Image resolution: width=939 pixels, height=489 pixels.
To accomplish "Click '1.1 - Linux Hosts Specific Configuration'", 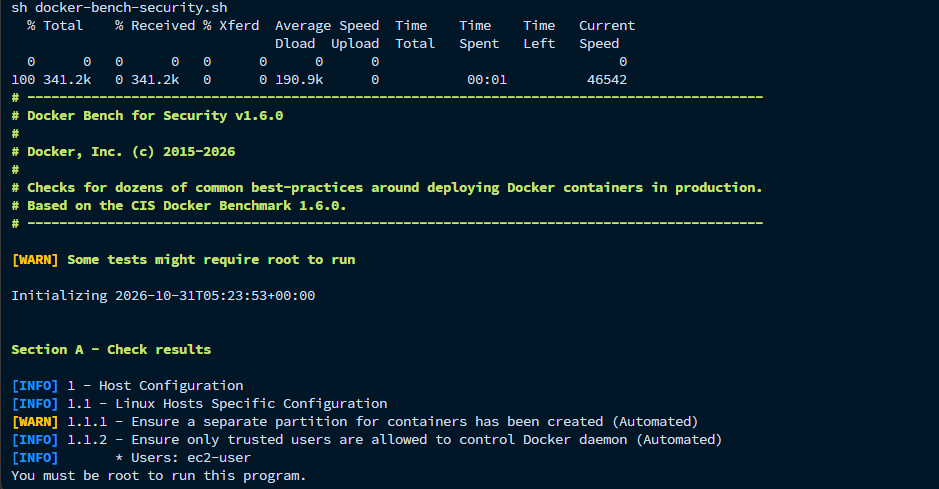I will coord(199,403).
